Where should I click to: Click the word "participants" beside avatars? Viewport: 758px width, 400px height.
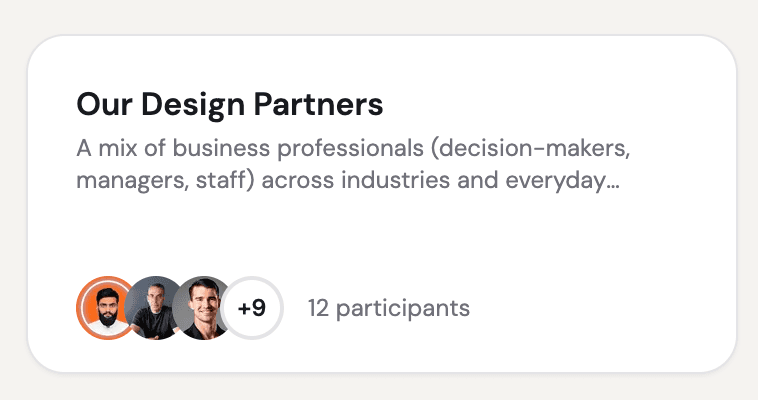[402, 308]
